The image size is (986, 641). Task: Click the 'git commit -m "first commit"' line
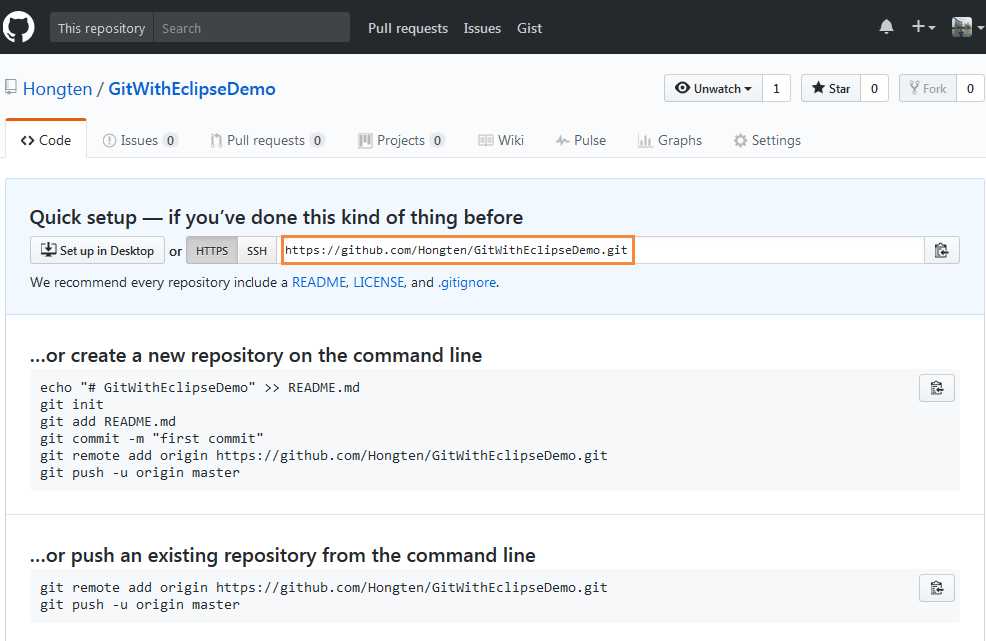coord(152,438)
